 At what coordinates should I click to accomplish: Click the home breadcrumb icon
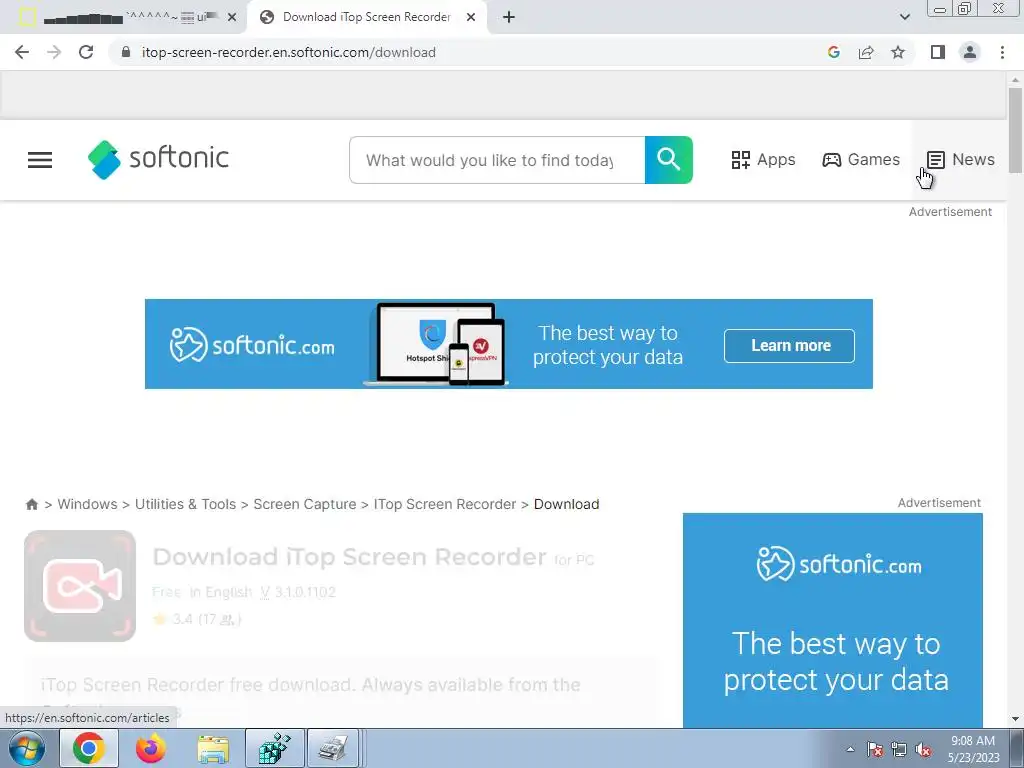[x=31, y=504]
